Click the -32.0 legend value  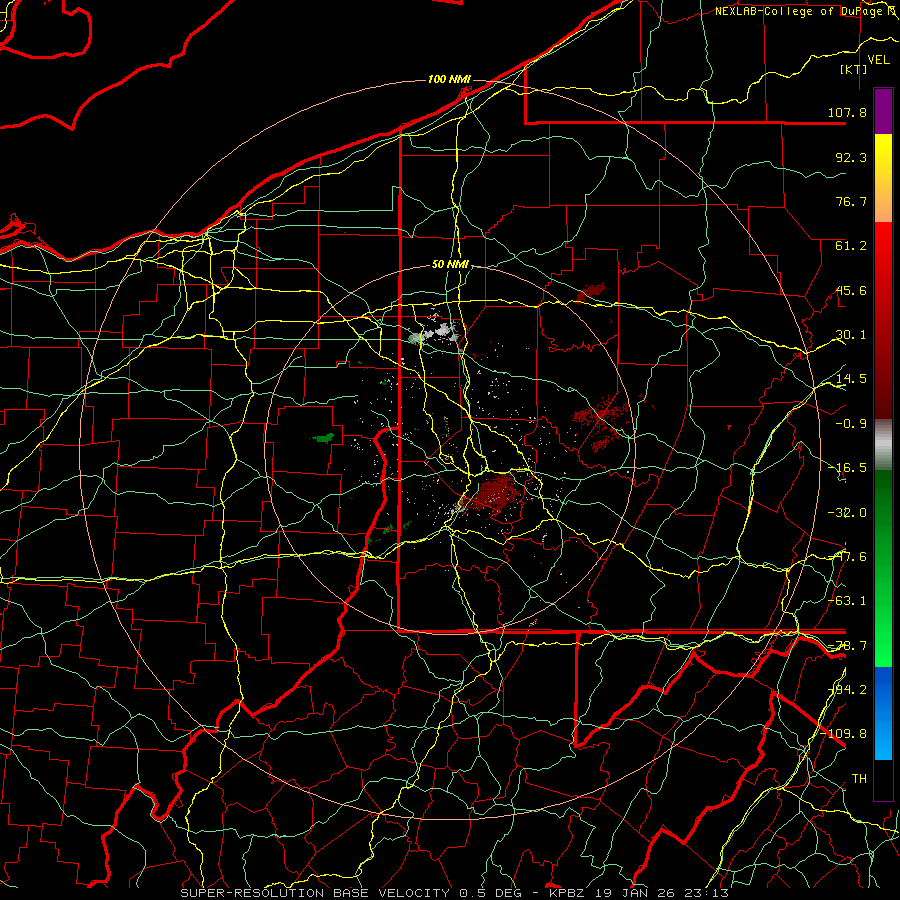click(847, 513)
